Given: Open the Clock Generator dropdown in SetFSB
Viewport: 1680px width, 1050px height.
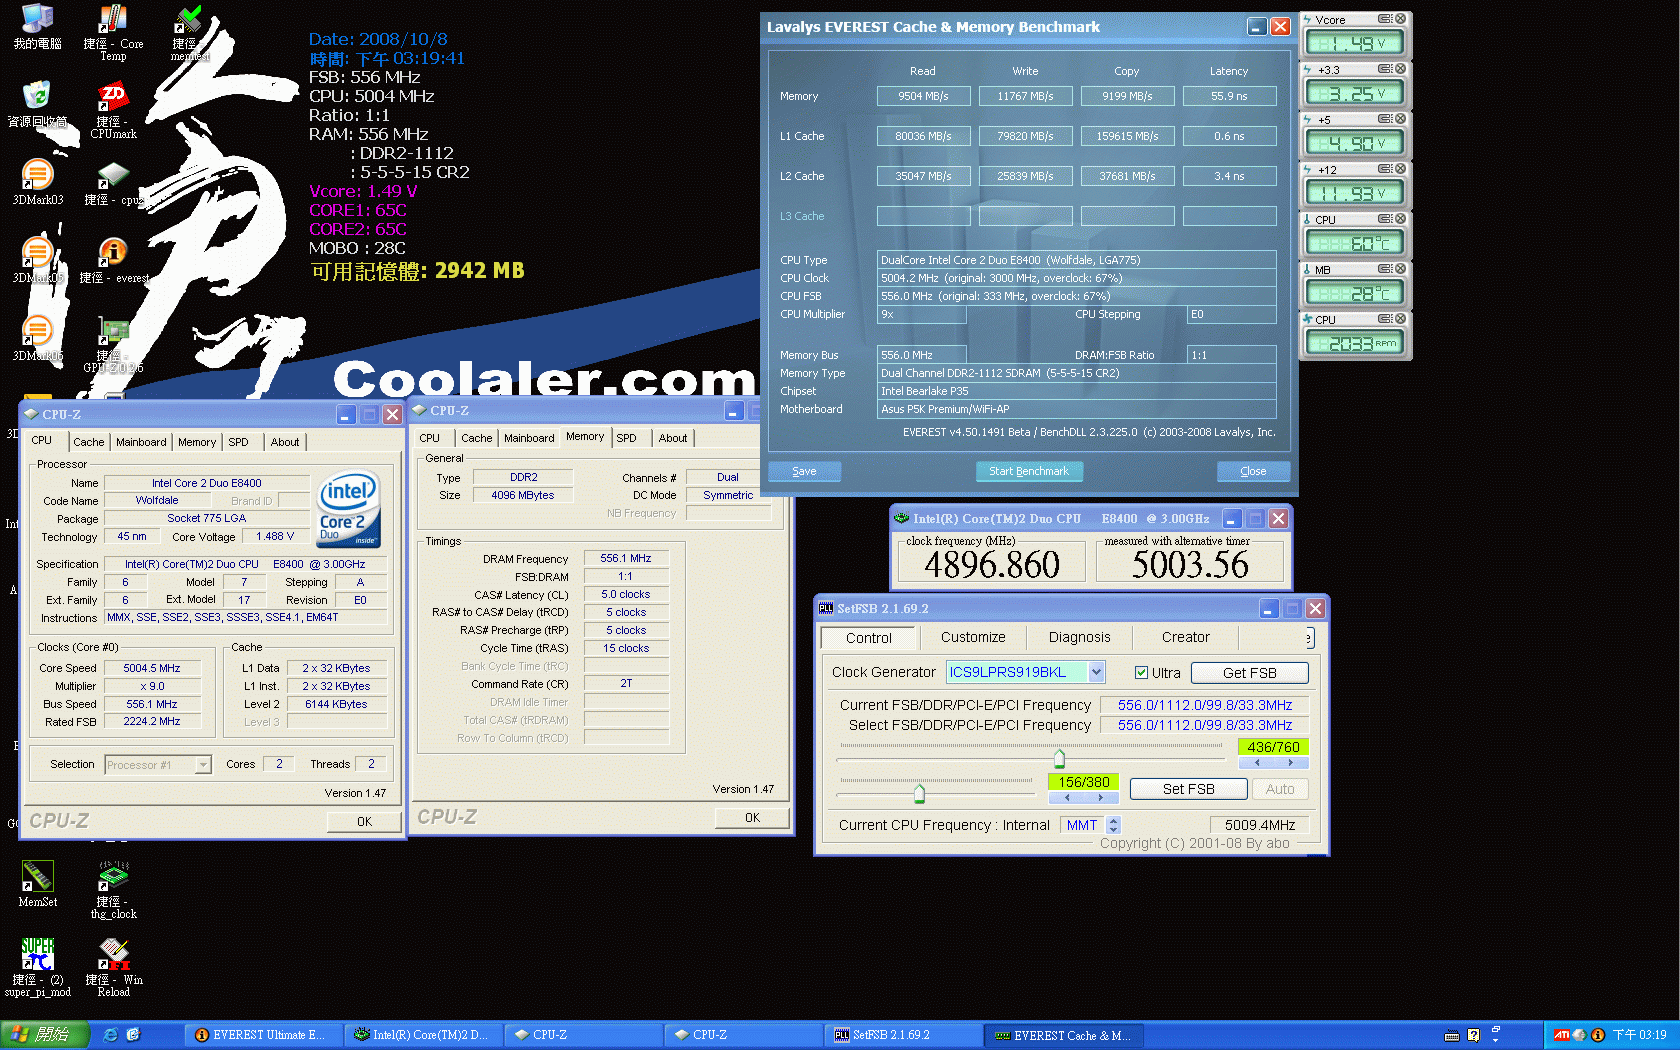Looking at the screenshot, I should 1097,672.
